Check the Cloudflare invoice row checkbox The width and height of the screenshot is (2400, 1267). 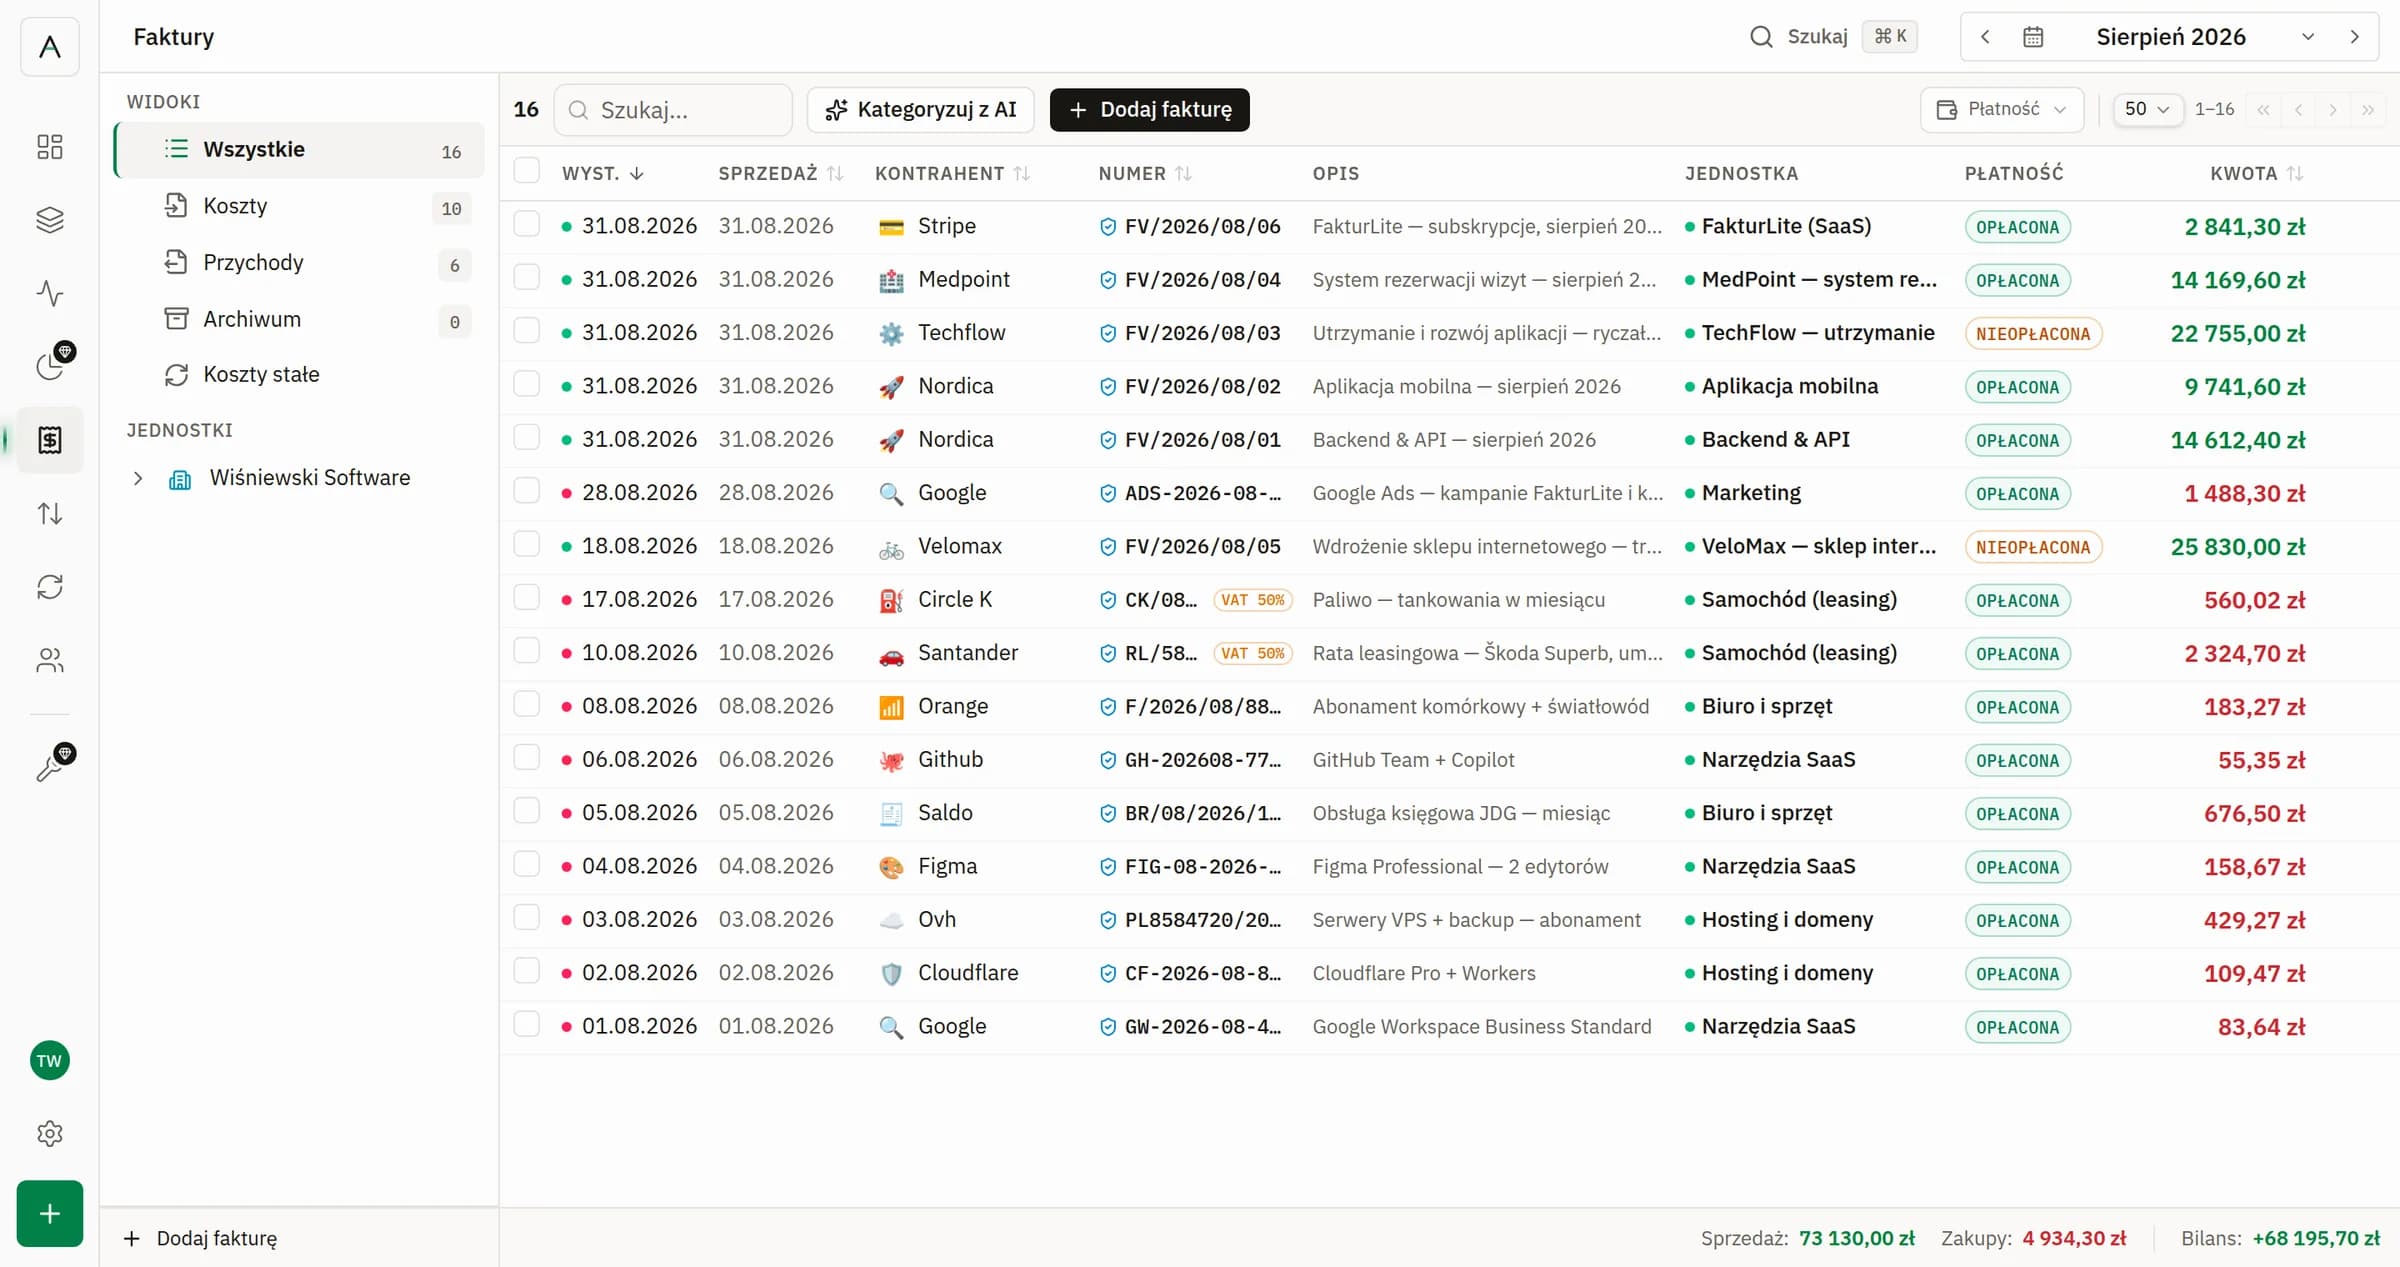coord(527,971)
